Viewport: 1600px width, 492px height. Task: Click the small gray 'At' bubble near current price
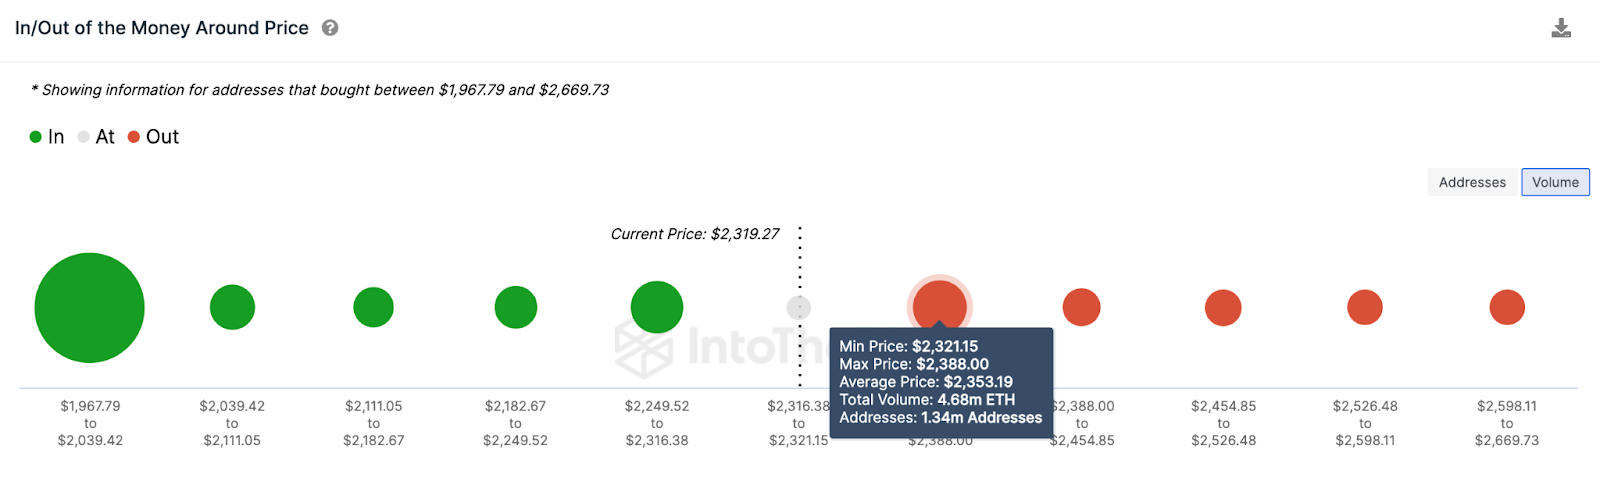coord(798,307)
